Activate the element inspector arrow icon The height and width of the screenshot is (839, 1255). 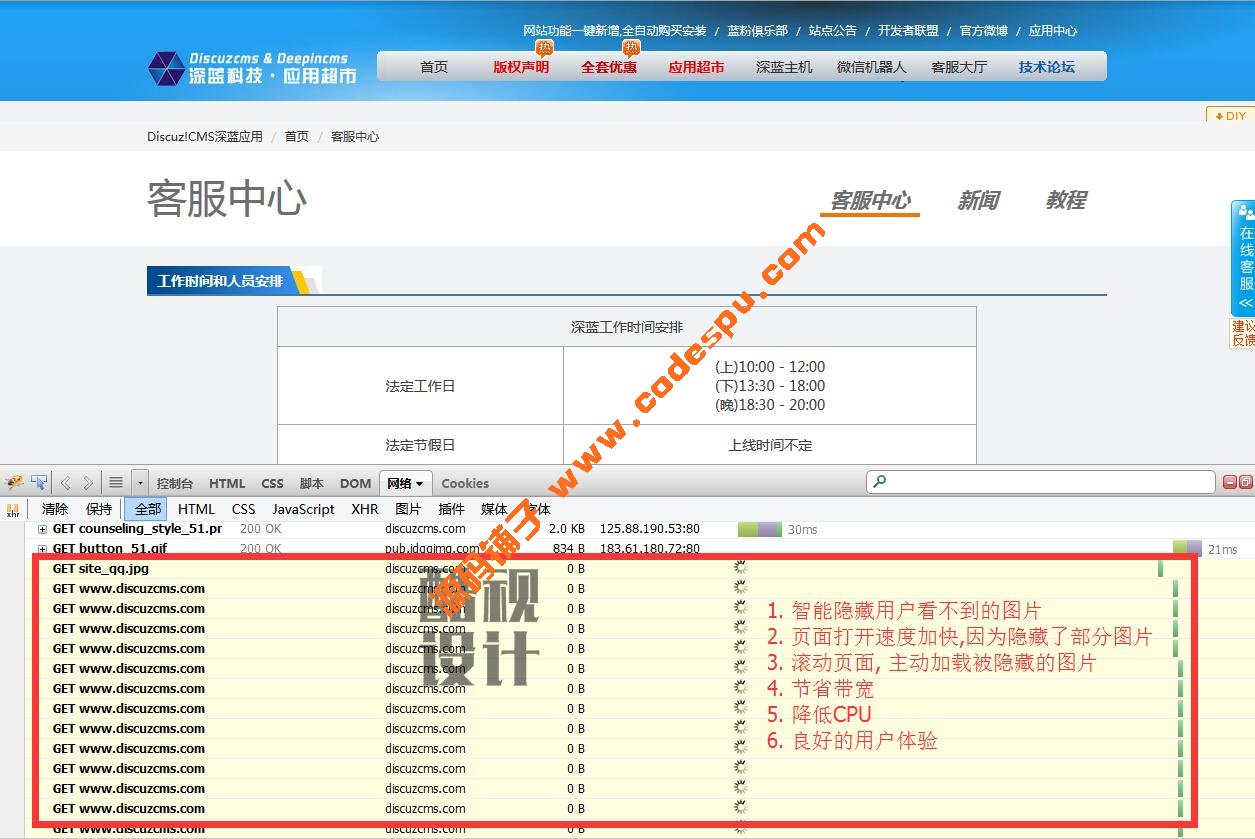coord(39,483)
